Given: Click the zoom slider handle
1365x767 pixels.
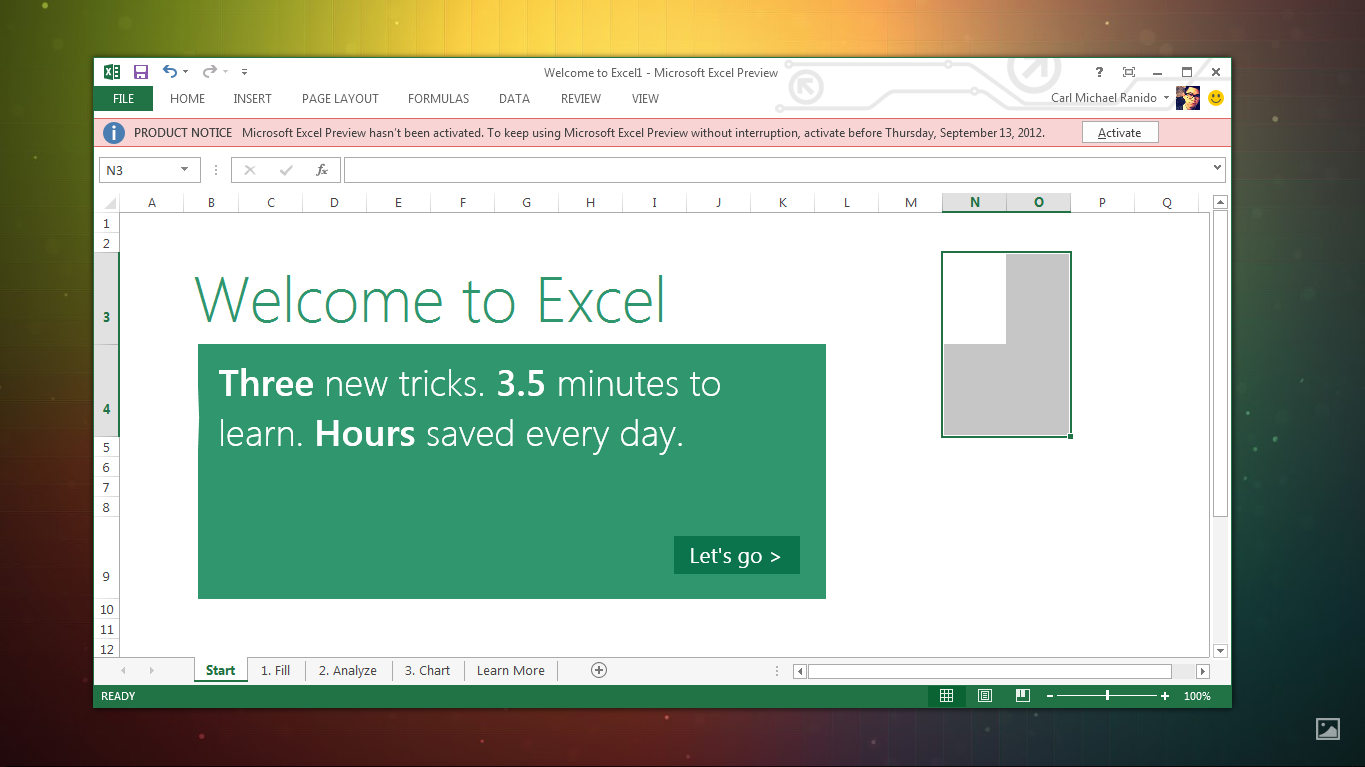Looking at the screenshot, I should tap(1107, 695).
